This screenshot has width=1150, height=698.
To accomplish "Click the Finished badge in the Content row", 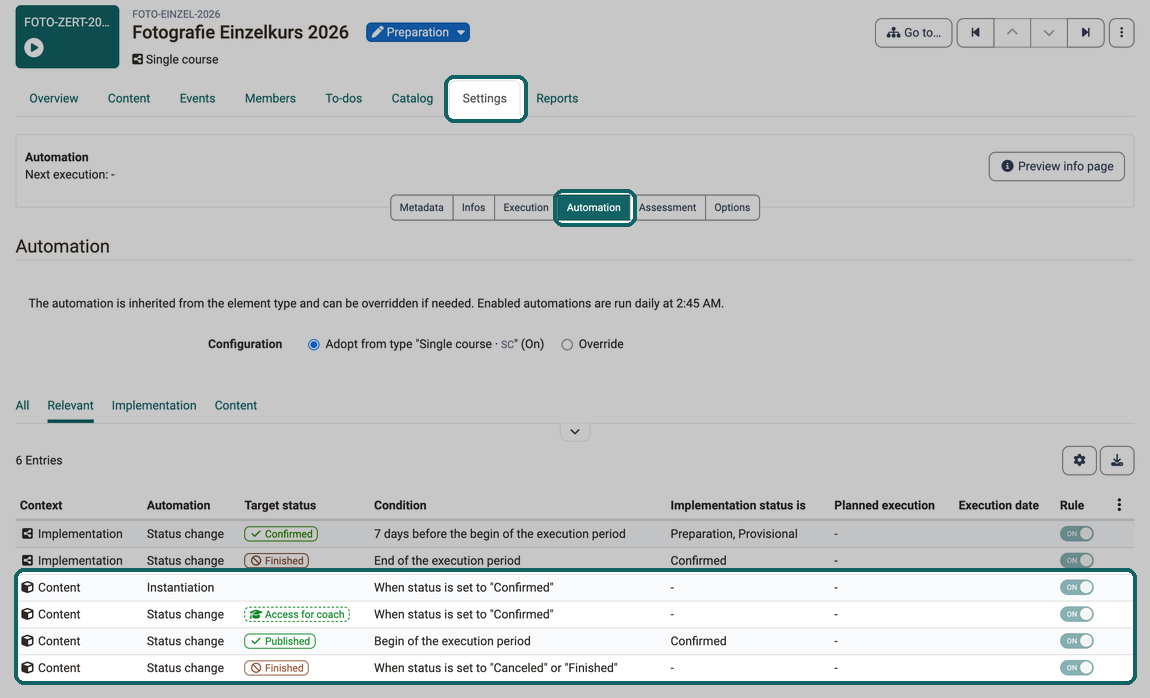I will pyautogui.click(x=276, y=668).
